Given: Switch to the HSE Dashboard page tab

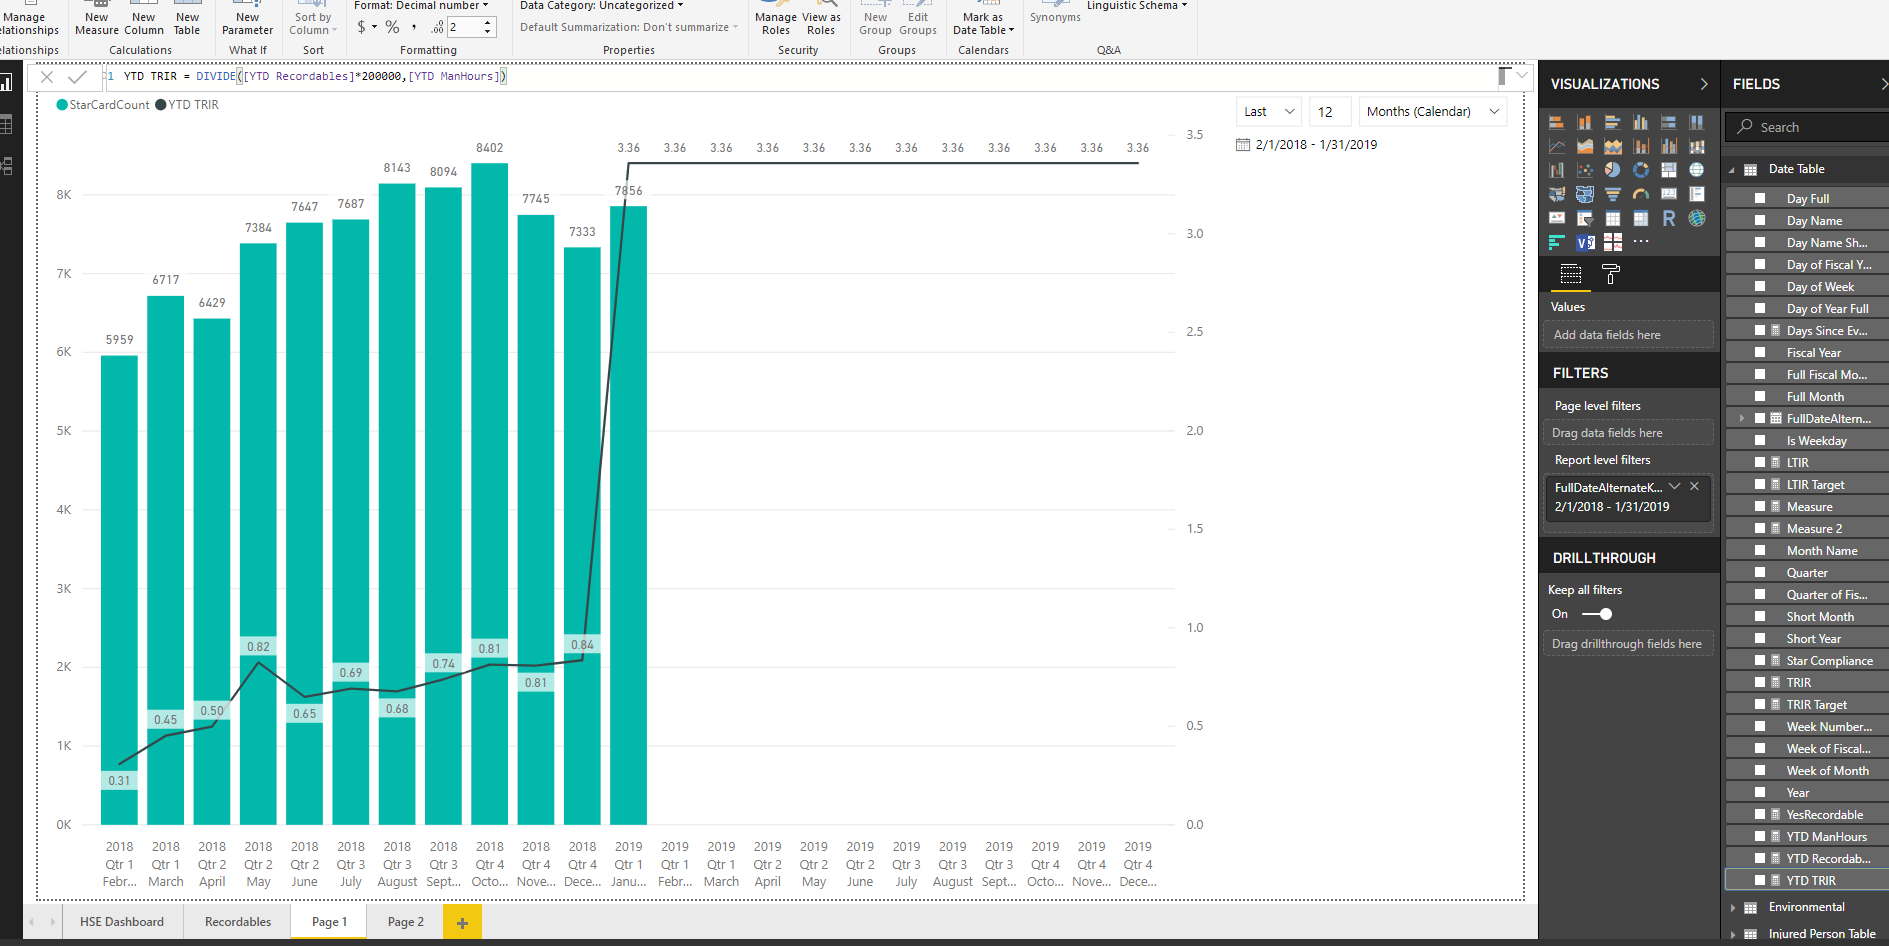Looking at the screenshot, I should coord(122,922).
